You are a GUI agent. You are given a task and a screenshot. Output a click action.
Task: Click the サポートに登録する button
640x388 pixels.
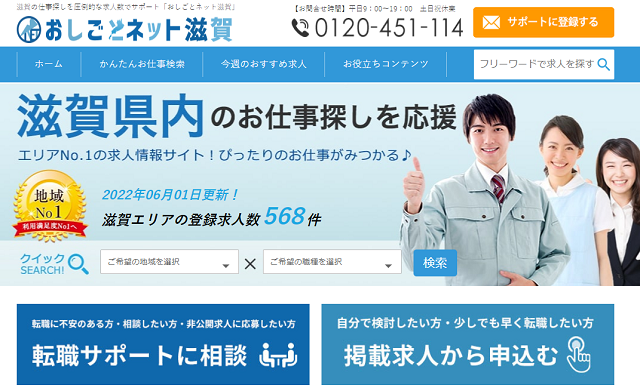543,22
